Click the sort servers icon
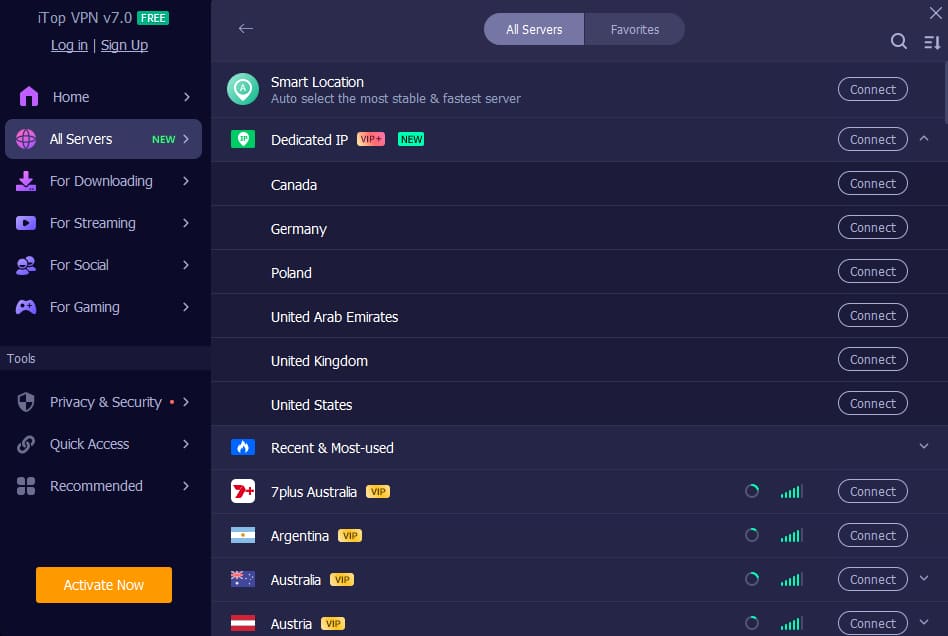 [x=932, y=42]
